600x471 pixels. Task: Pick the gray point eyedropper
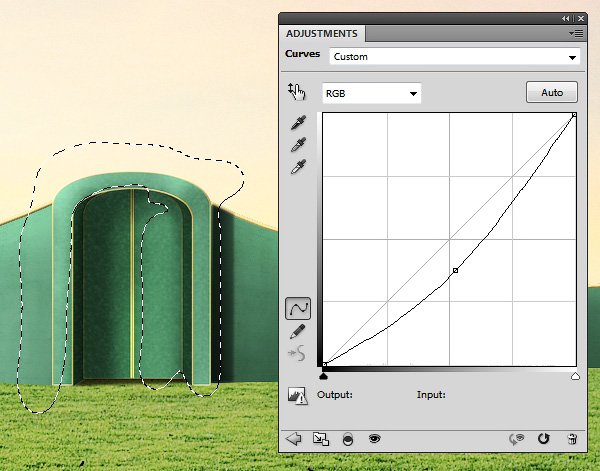297,145
